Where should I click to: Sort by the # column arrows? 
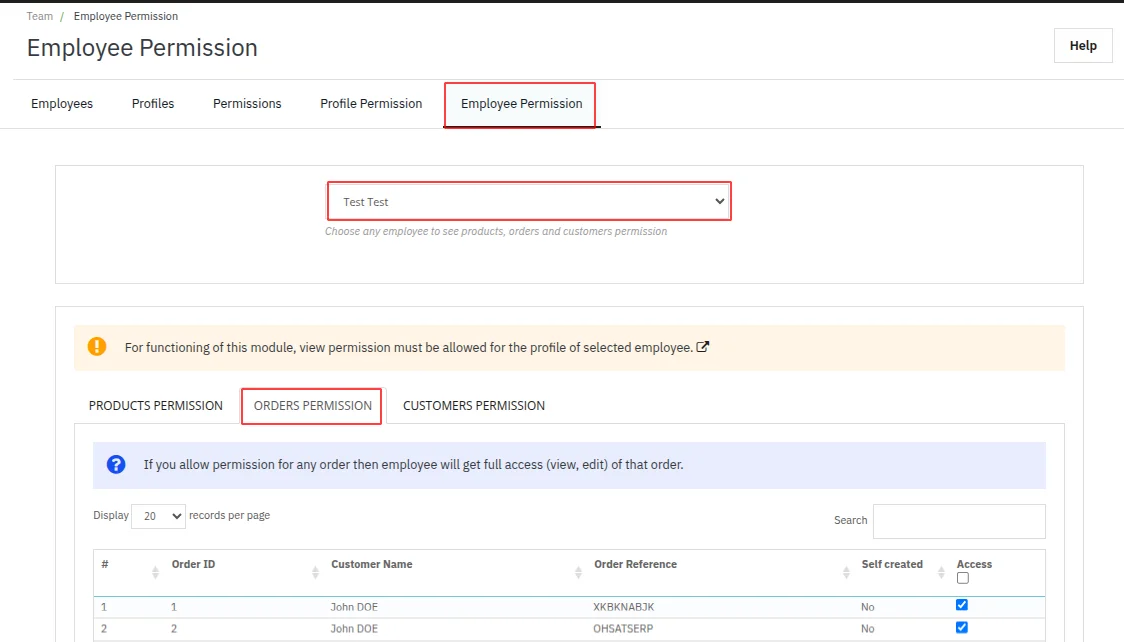click(155, 572)
